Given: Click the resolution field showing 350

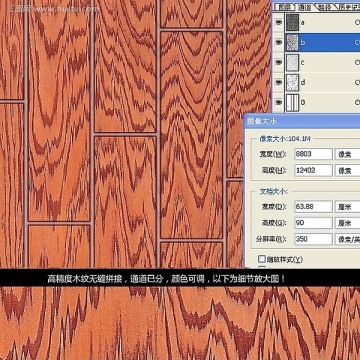Looking at the screenshot, I should coord(313,239).
